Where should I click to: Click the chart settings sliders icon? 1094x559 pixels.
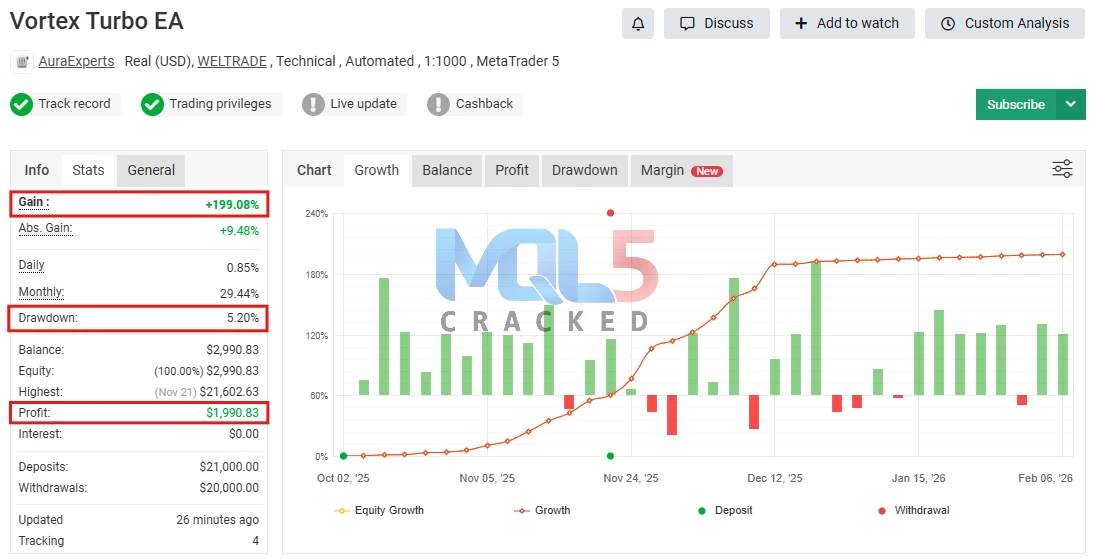pos(1062,169)
